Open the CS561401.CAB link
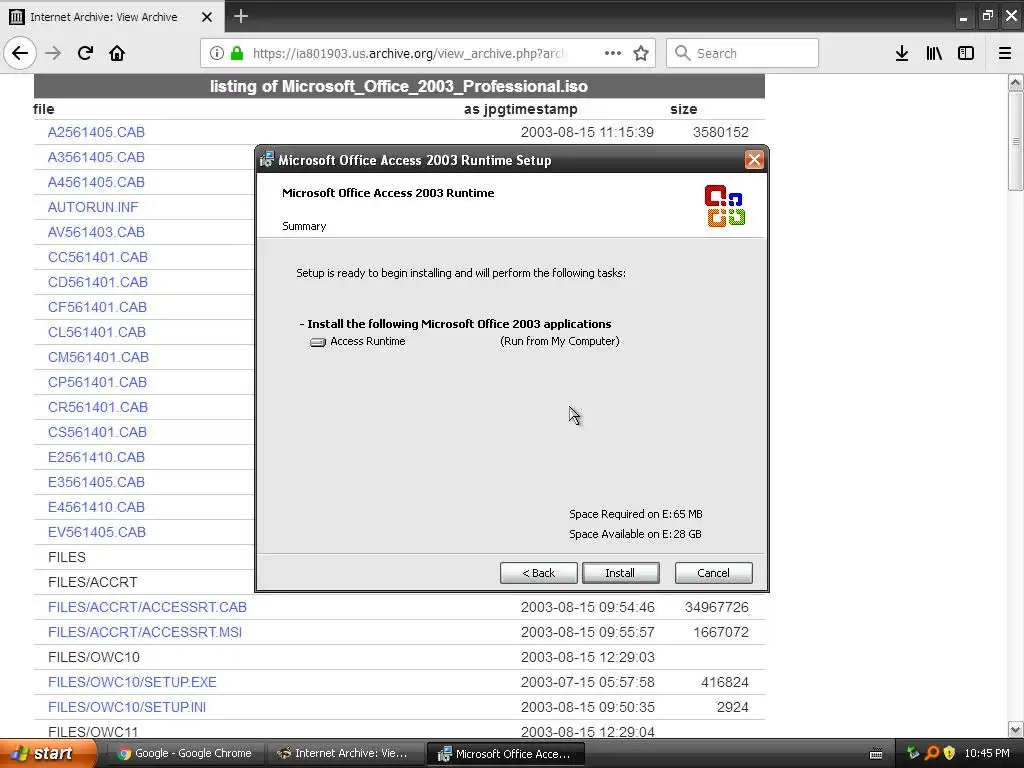This screenshot has height=768, width=1024. [97, 432]
